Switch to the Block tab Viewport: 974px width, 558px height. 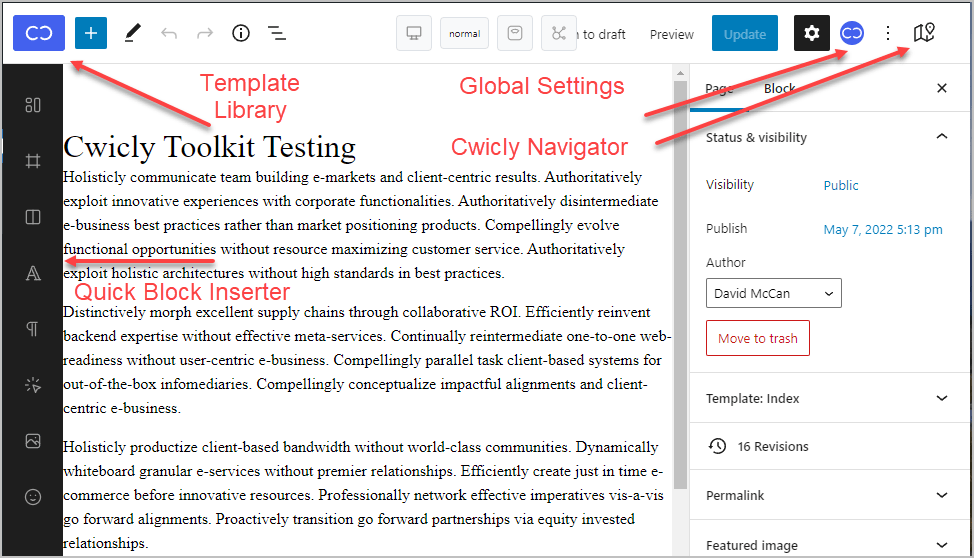[779, 88]
